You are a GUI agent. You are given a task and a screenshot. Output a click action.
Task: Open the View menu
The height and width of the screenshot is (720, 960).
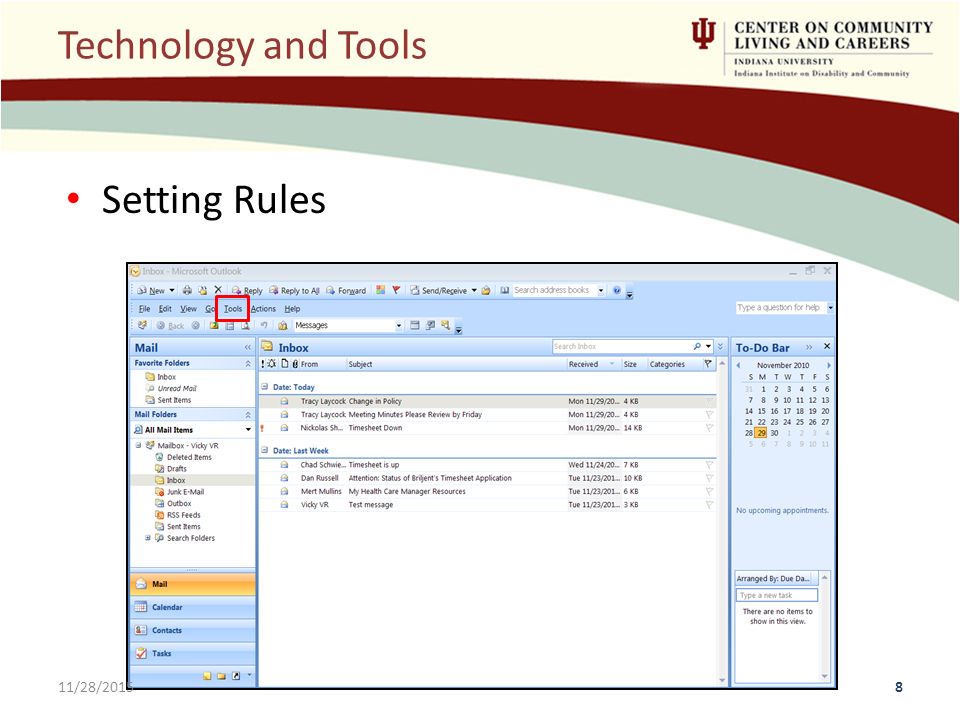(189, 309)
